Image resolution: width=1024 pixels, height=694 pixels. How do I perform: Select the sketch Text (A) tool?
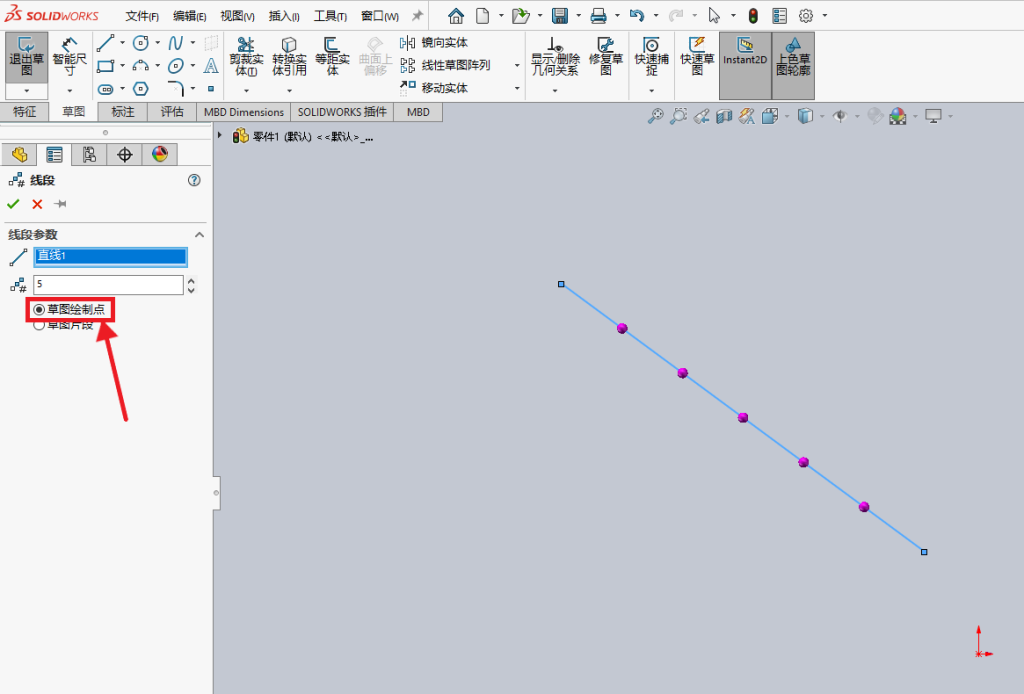pyautogui.click(x=210, y=66)
